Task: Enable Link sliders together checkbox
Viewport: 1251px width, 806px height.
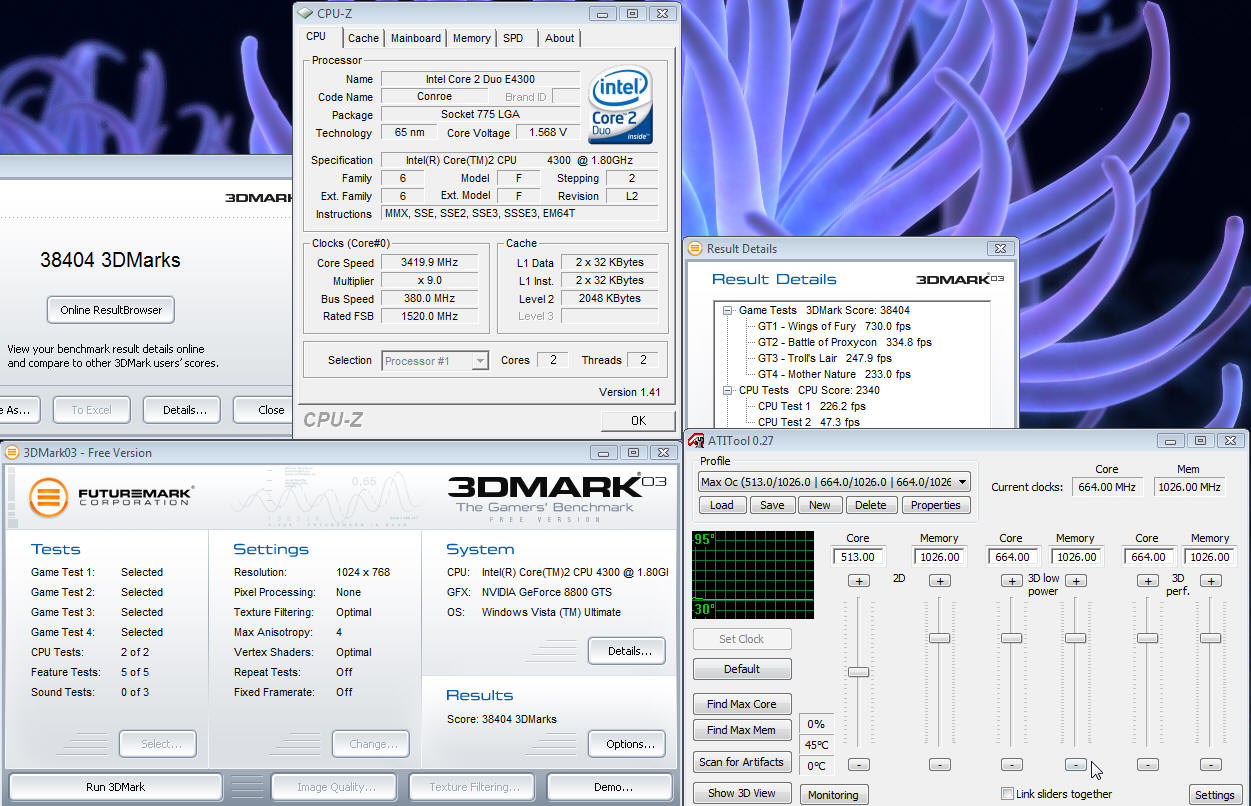Action: [x=1007, y=794]
